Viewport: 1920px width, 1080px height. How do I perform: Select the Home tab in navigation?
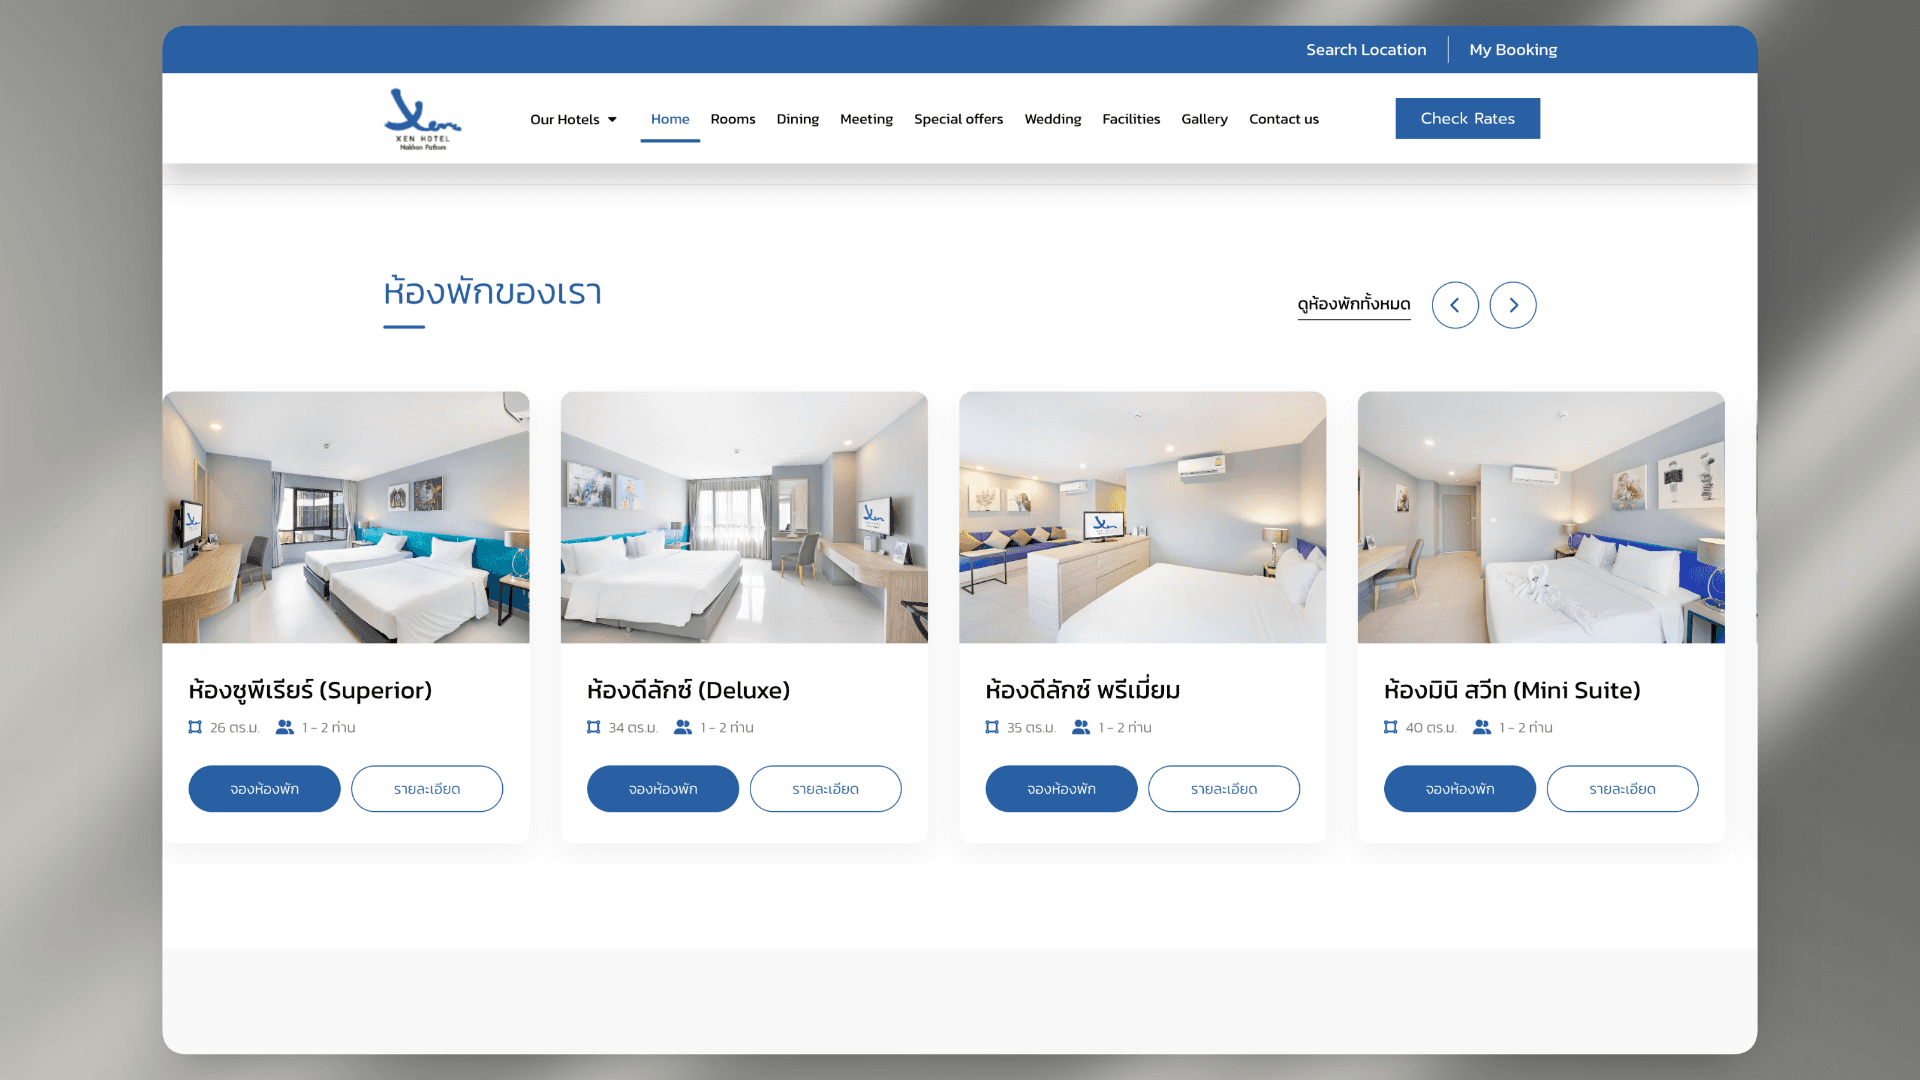(670, 119)
